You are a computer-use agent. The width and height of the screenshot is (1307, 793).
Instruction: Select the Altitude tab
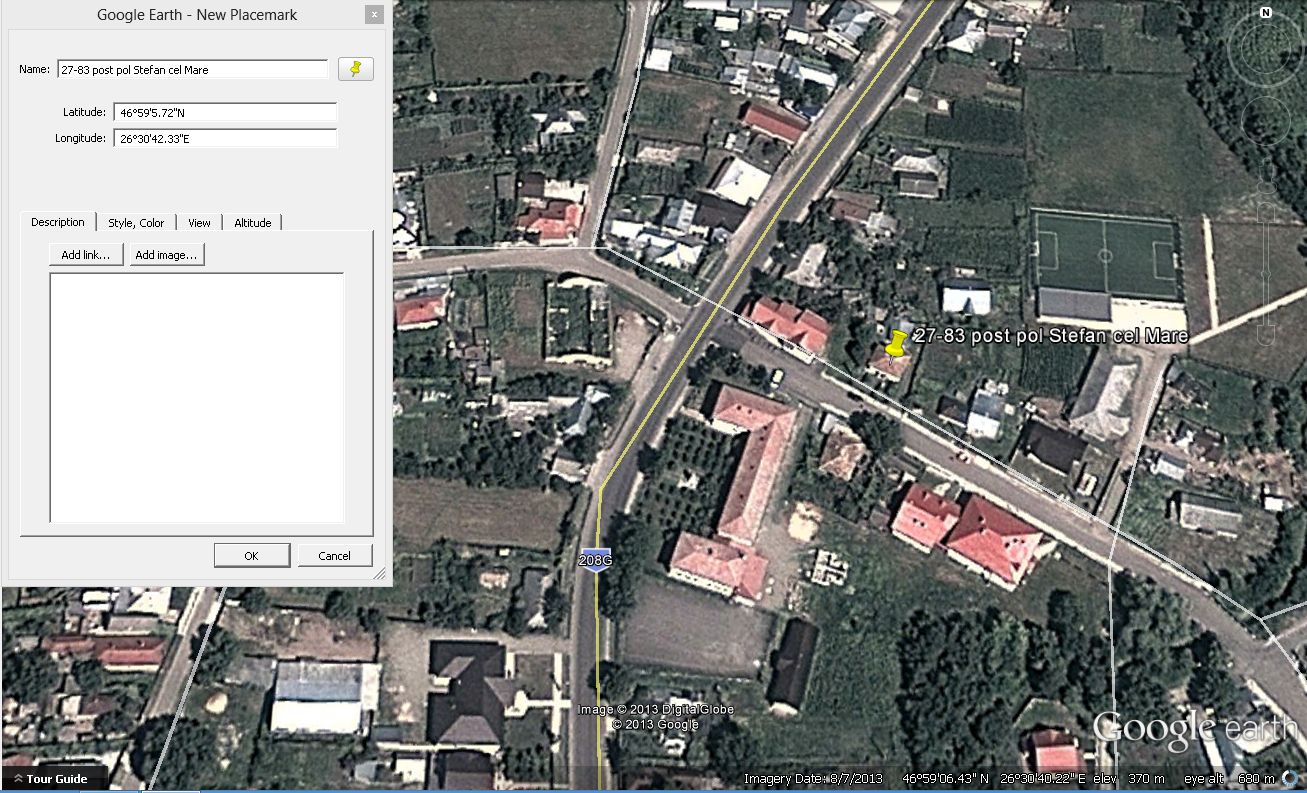point(252,223)
